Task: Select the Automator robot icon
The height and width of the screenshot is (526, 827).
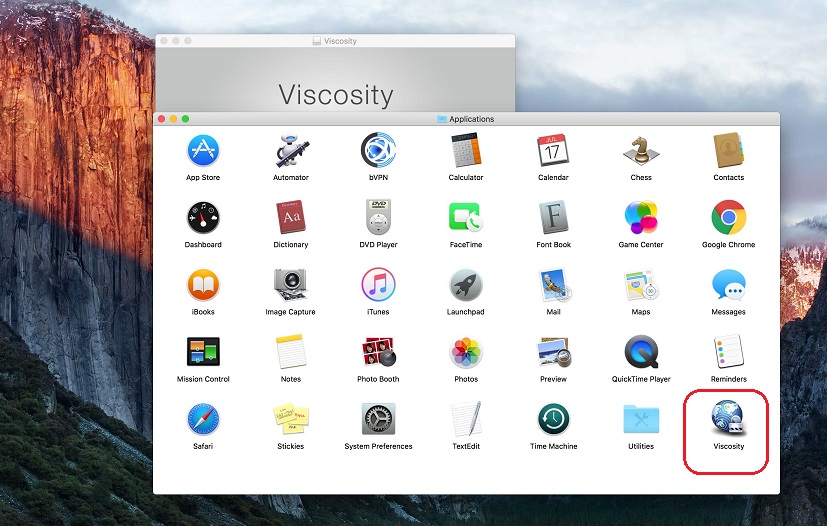Action: pyautogui.click(x=290, y=151)
